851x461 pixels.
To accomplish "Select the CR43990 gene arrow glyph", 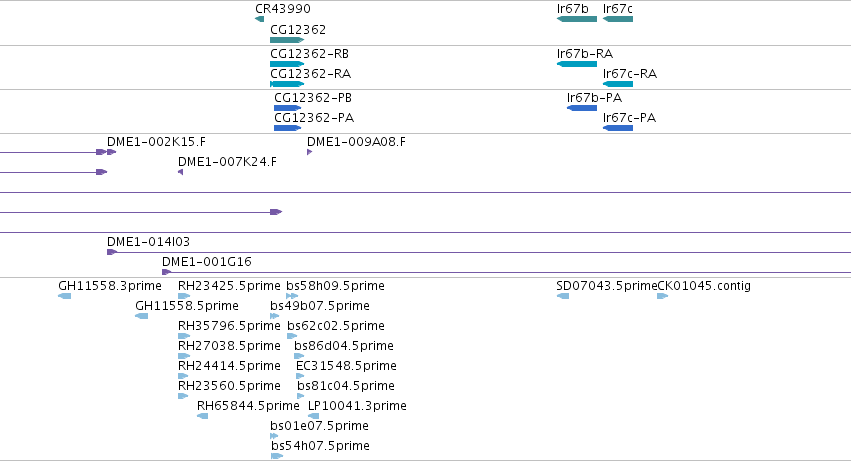I will pyautogui.click(x=259, y=19).
